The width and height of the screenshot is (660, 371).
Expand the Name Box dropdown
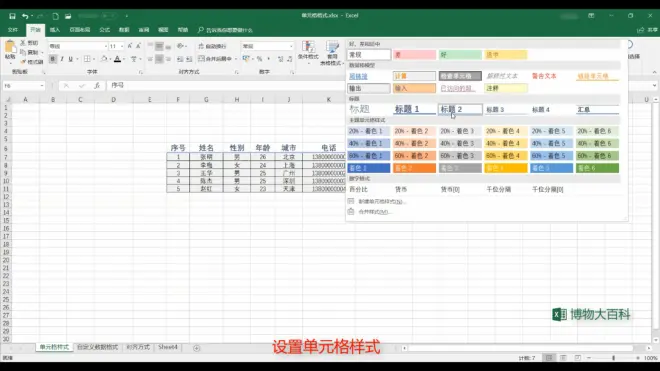pyautogui.click(x=42, y=86)
